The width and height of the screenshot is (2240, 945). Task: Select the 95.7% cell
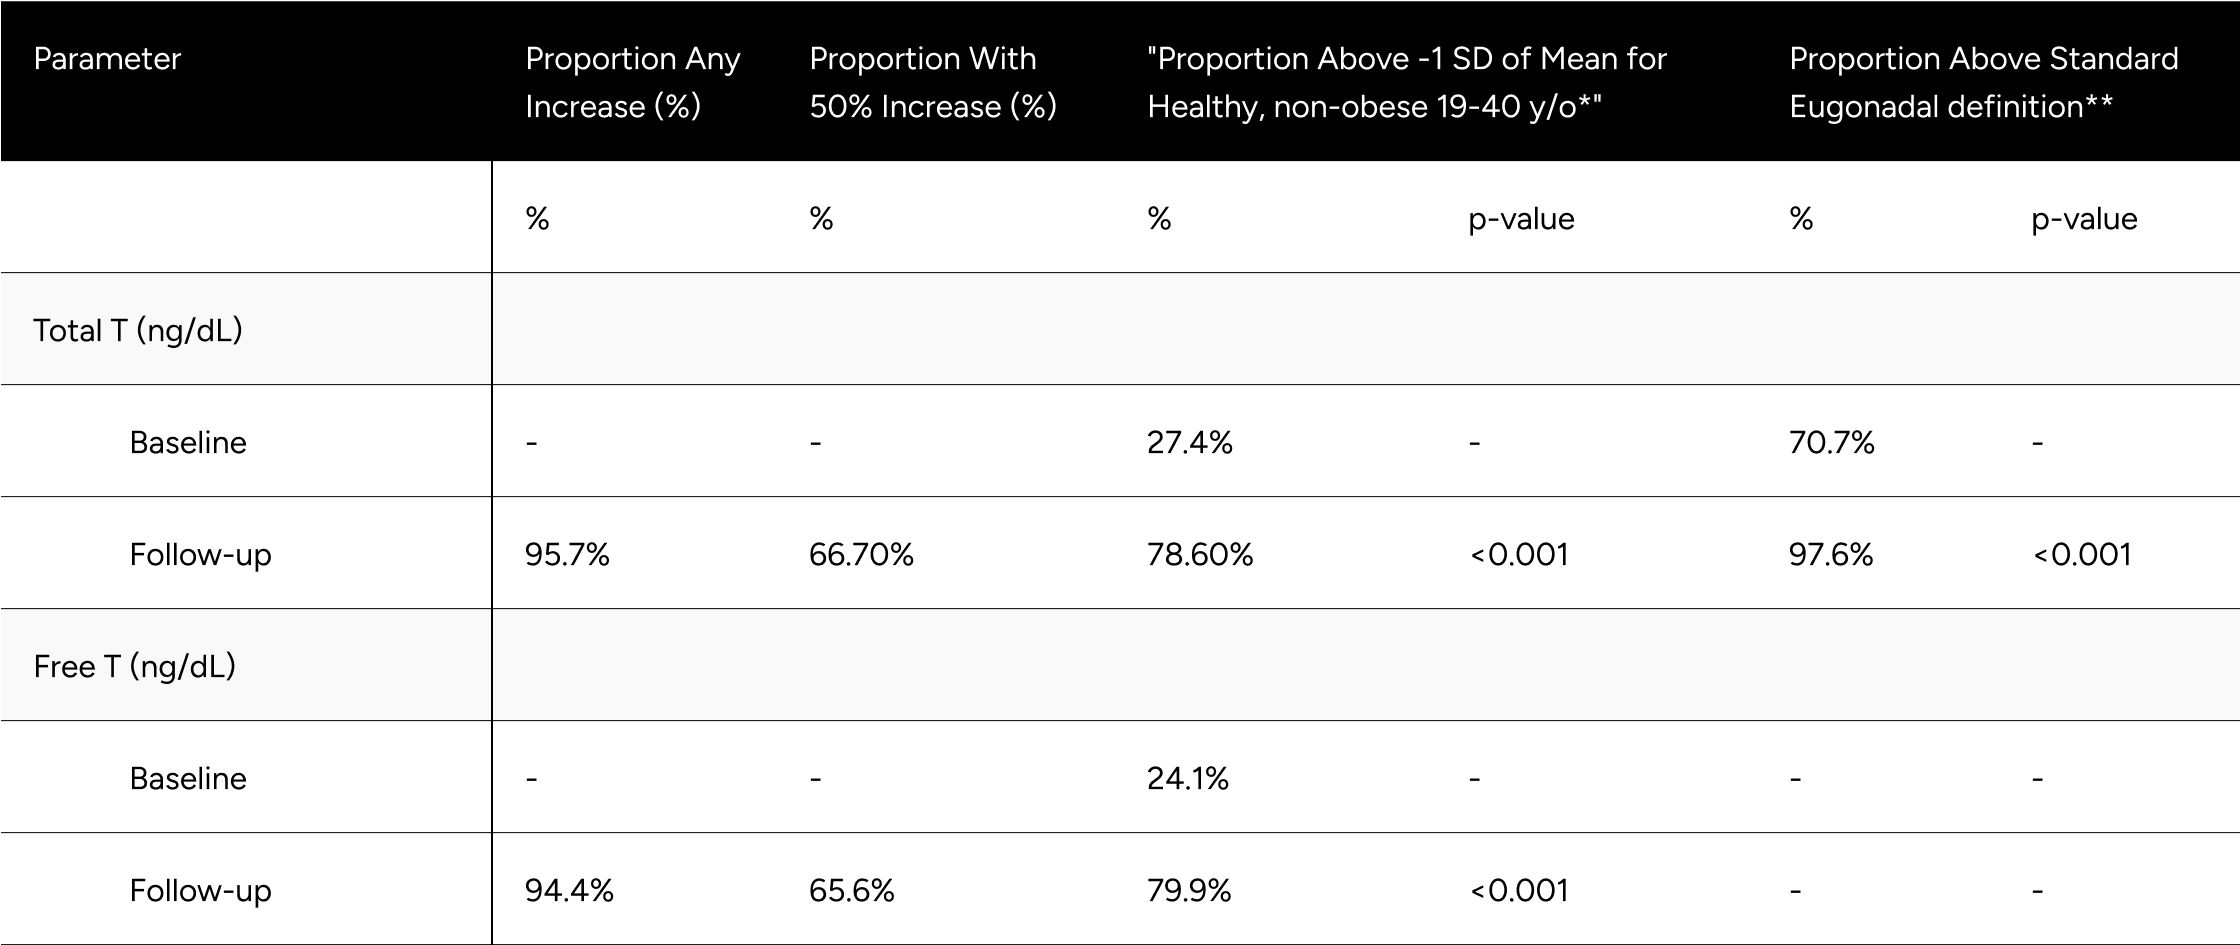tap(567, 554)
